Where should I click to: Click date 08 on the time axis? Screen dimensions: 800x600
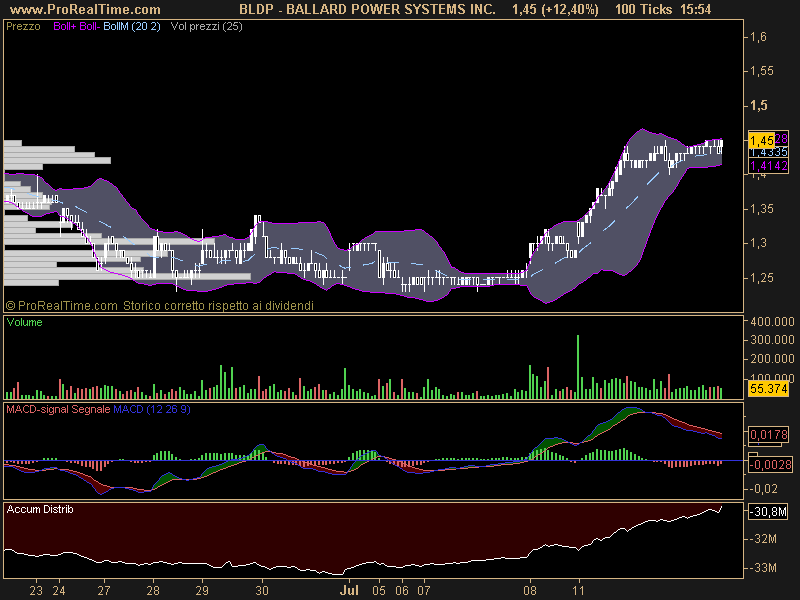pos(530,591)
